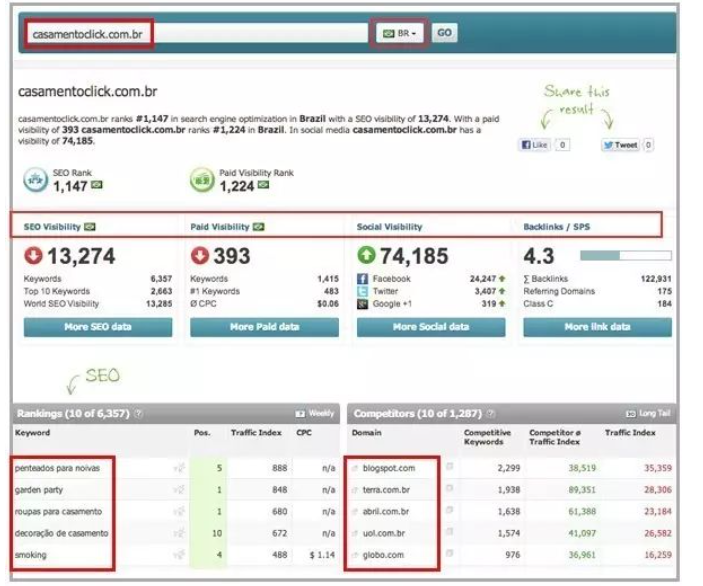Select the SEO Visibility heading
703x586 pixels.
tap(52, 227)
